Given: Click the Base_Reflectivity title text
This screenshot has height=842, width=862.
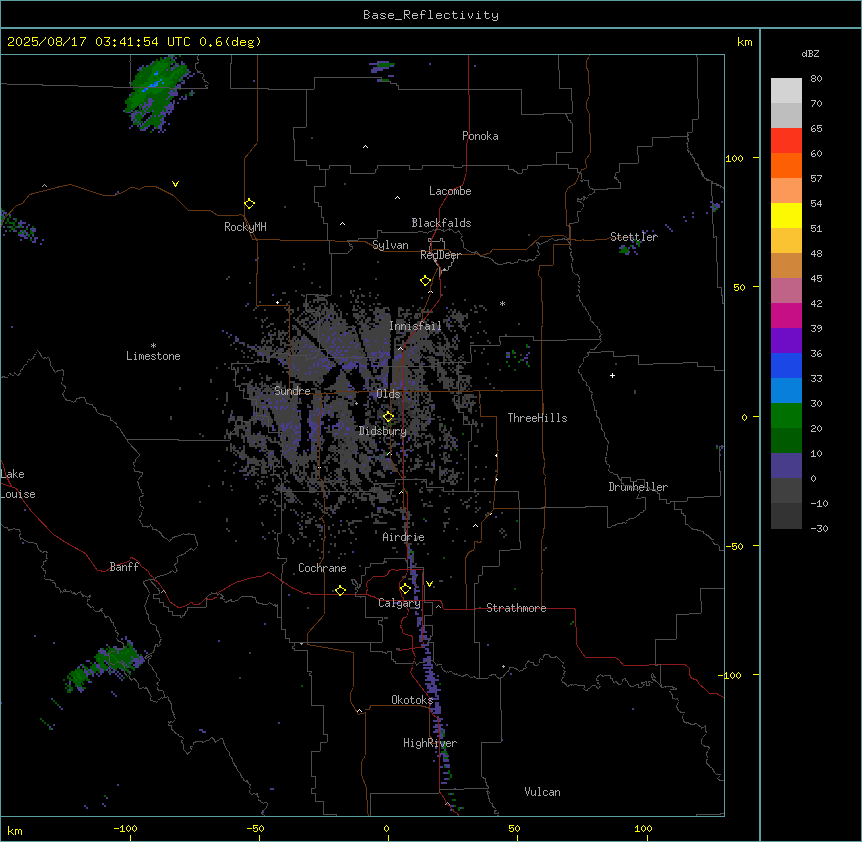Looking at the screenshot, I should (x=431, y=15).
